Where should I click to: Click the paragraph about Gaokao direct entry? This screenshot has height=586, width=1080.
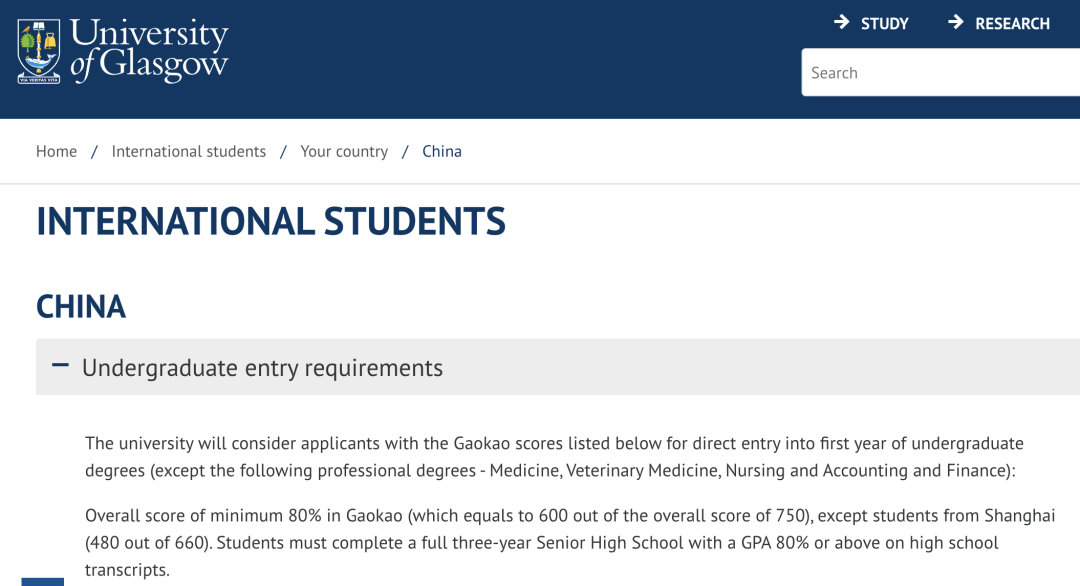point(554,457)
